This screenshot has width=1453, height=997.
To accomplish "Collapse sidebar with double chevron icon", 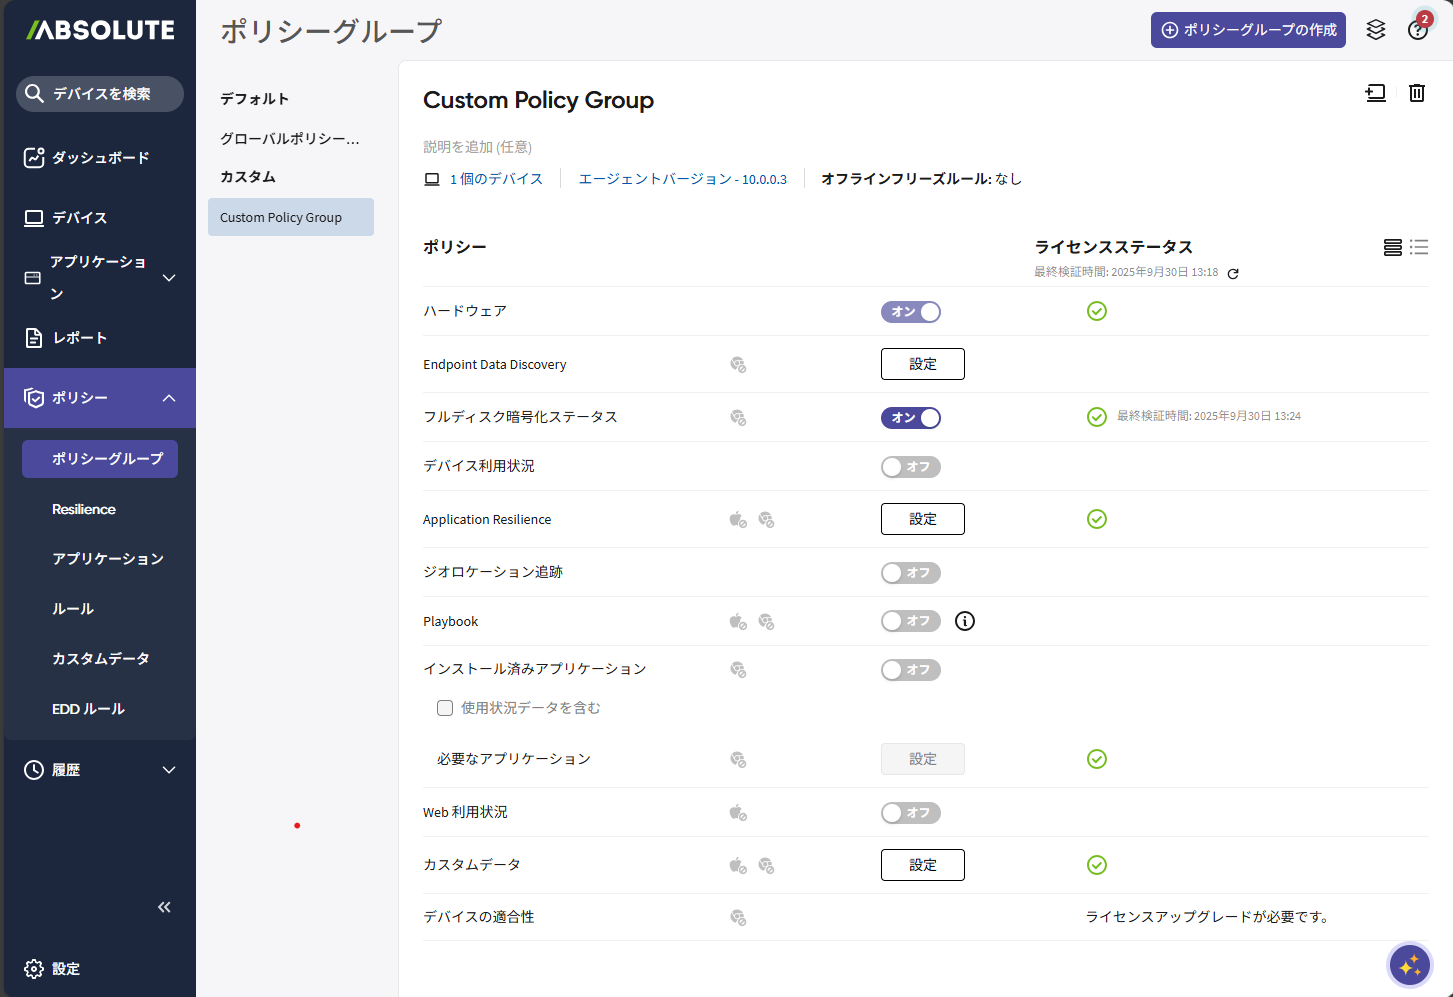I will pos(164,907).
